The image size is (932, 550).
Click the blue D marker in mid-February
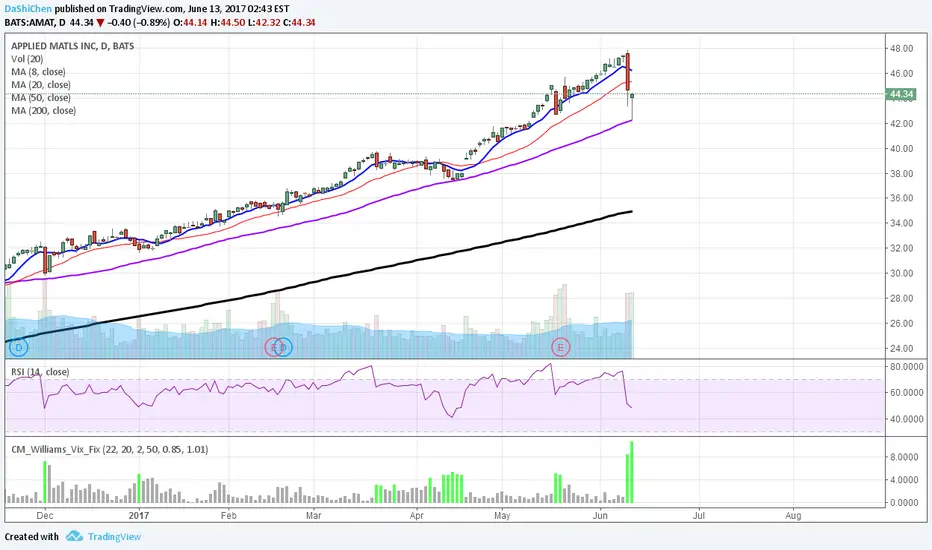point(284,347)
